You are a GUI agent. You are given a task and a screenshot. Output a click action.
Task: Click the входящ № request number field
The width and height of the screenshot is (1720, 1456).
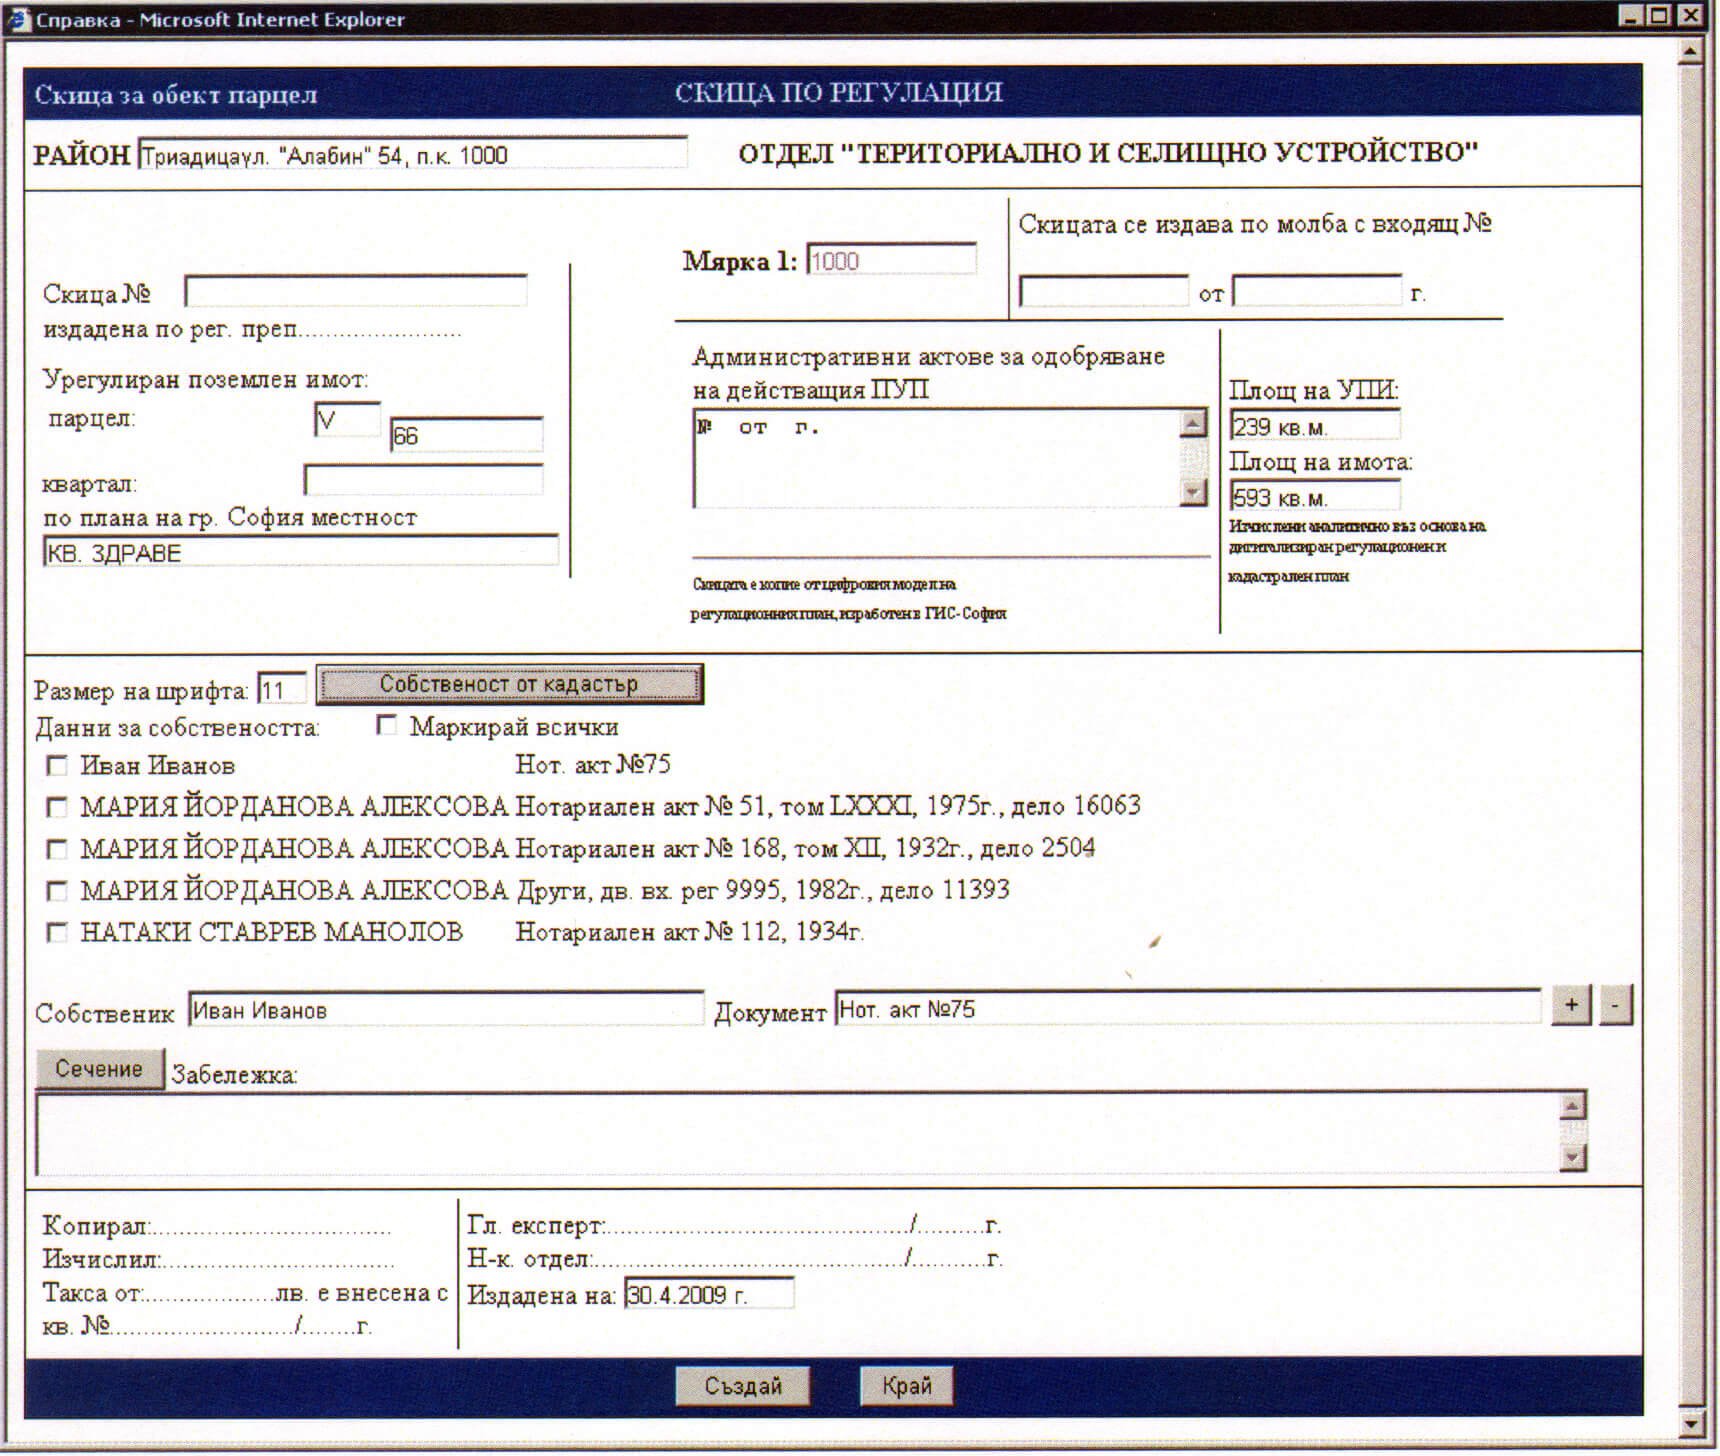pyautogui.click(x=1103, y=291)
